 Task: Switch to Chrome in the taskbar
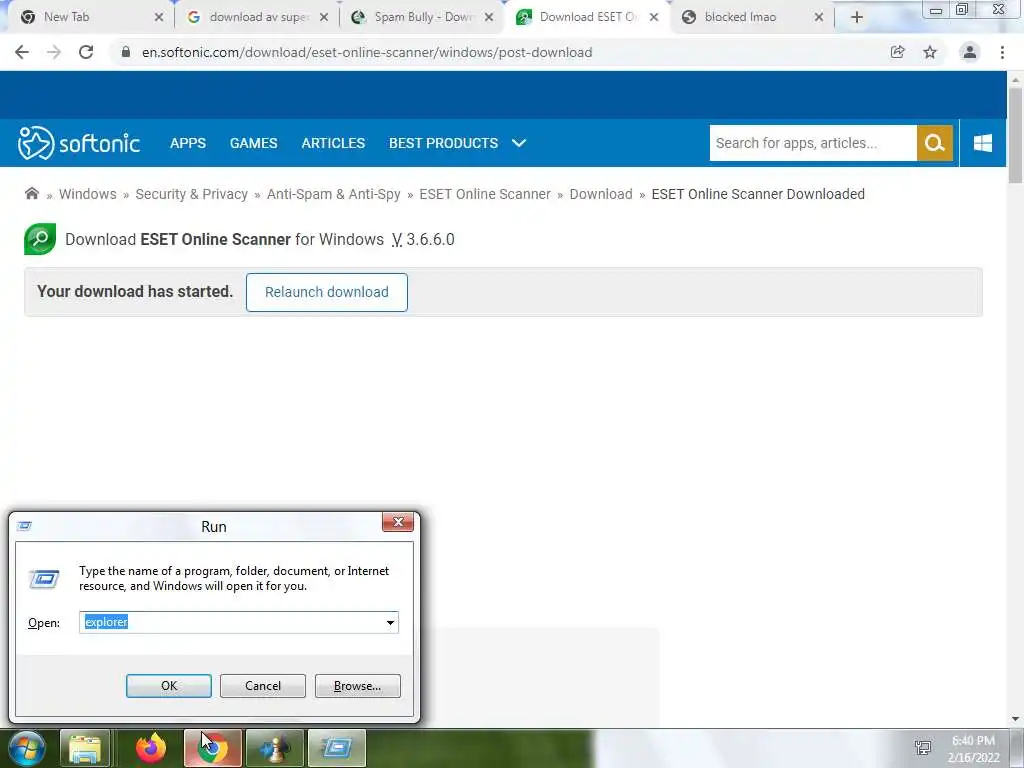(x=212, y=748)
